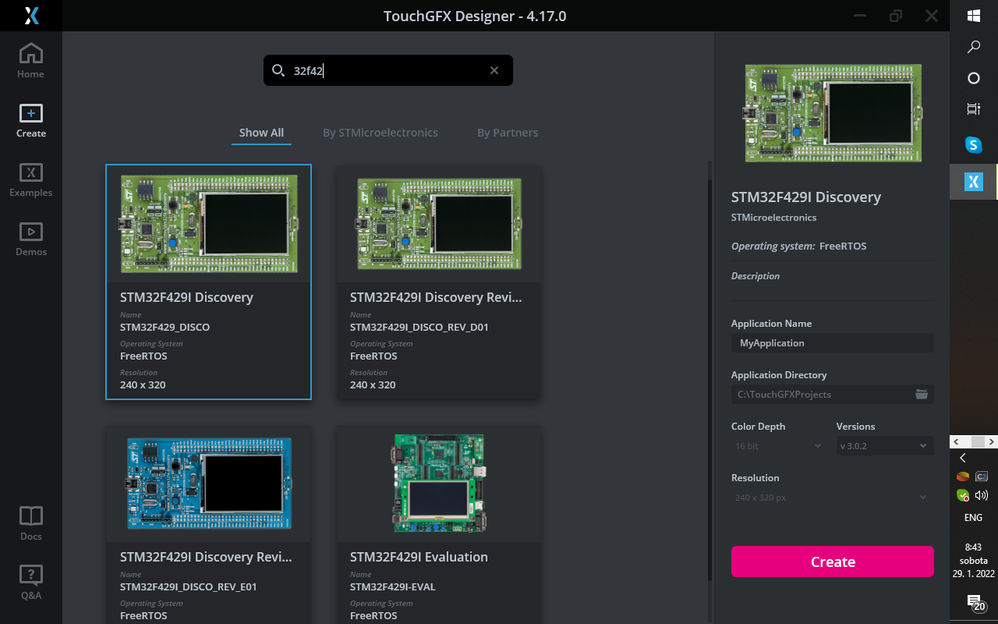Go to the Home section in sidebar
This screenshot has height=624, width=998.
tap(31, 60)
